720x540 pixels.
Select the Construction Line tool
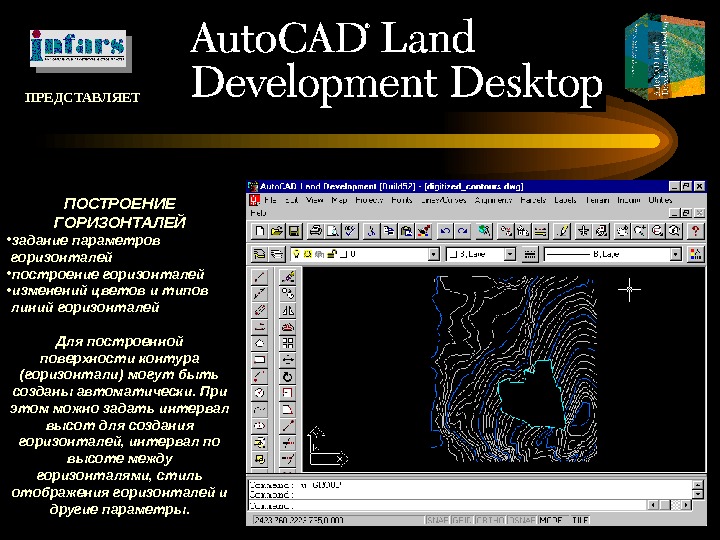259,293
